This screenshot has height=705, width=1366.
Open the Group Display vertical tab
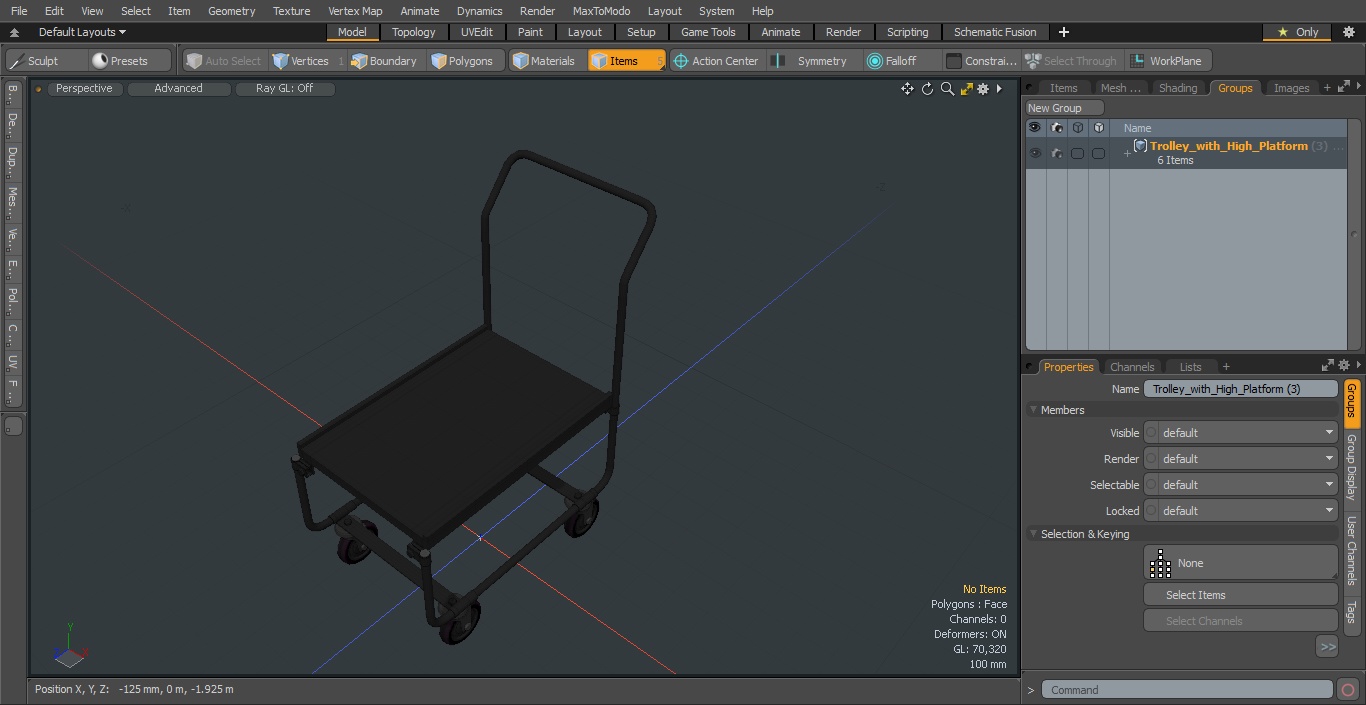click(1351, 467)
